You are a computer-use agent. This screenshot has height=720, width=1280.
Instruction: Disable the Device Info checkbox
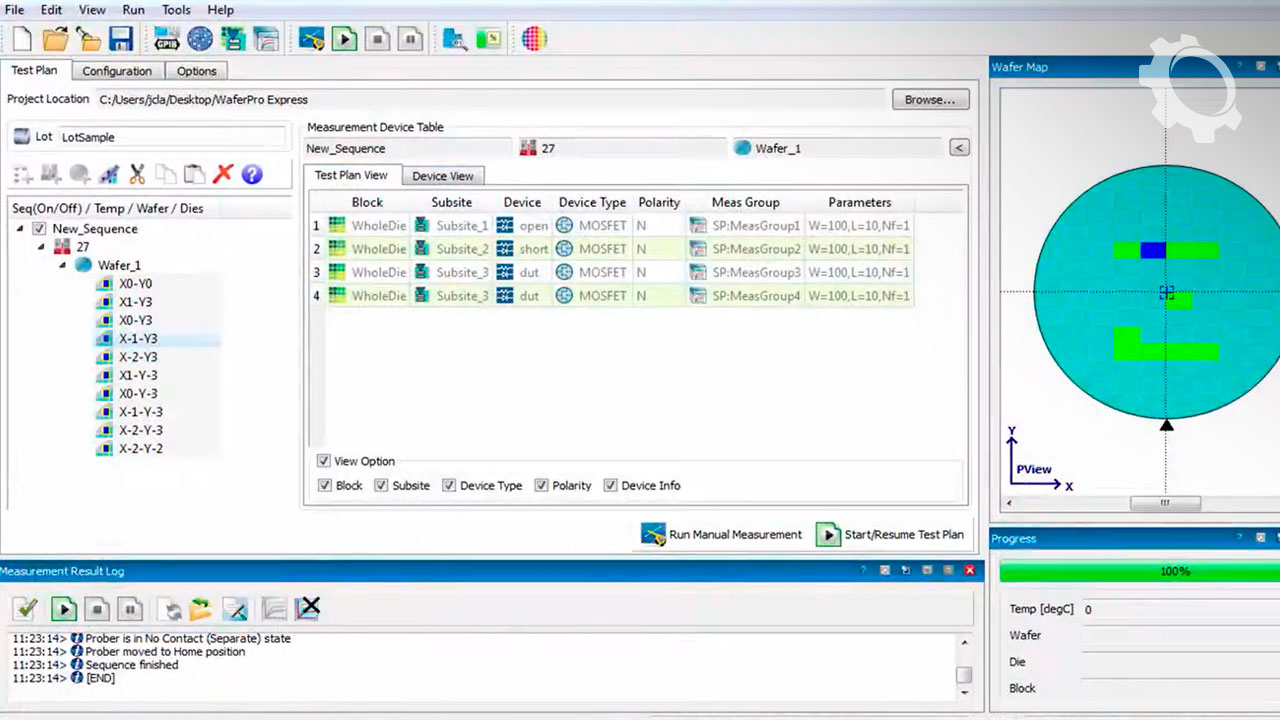pyautogui.click(x=610, y=486)
